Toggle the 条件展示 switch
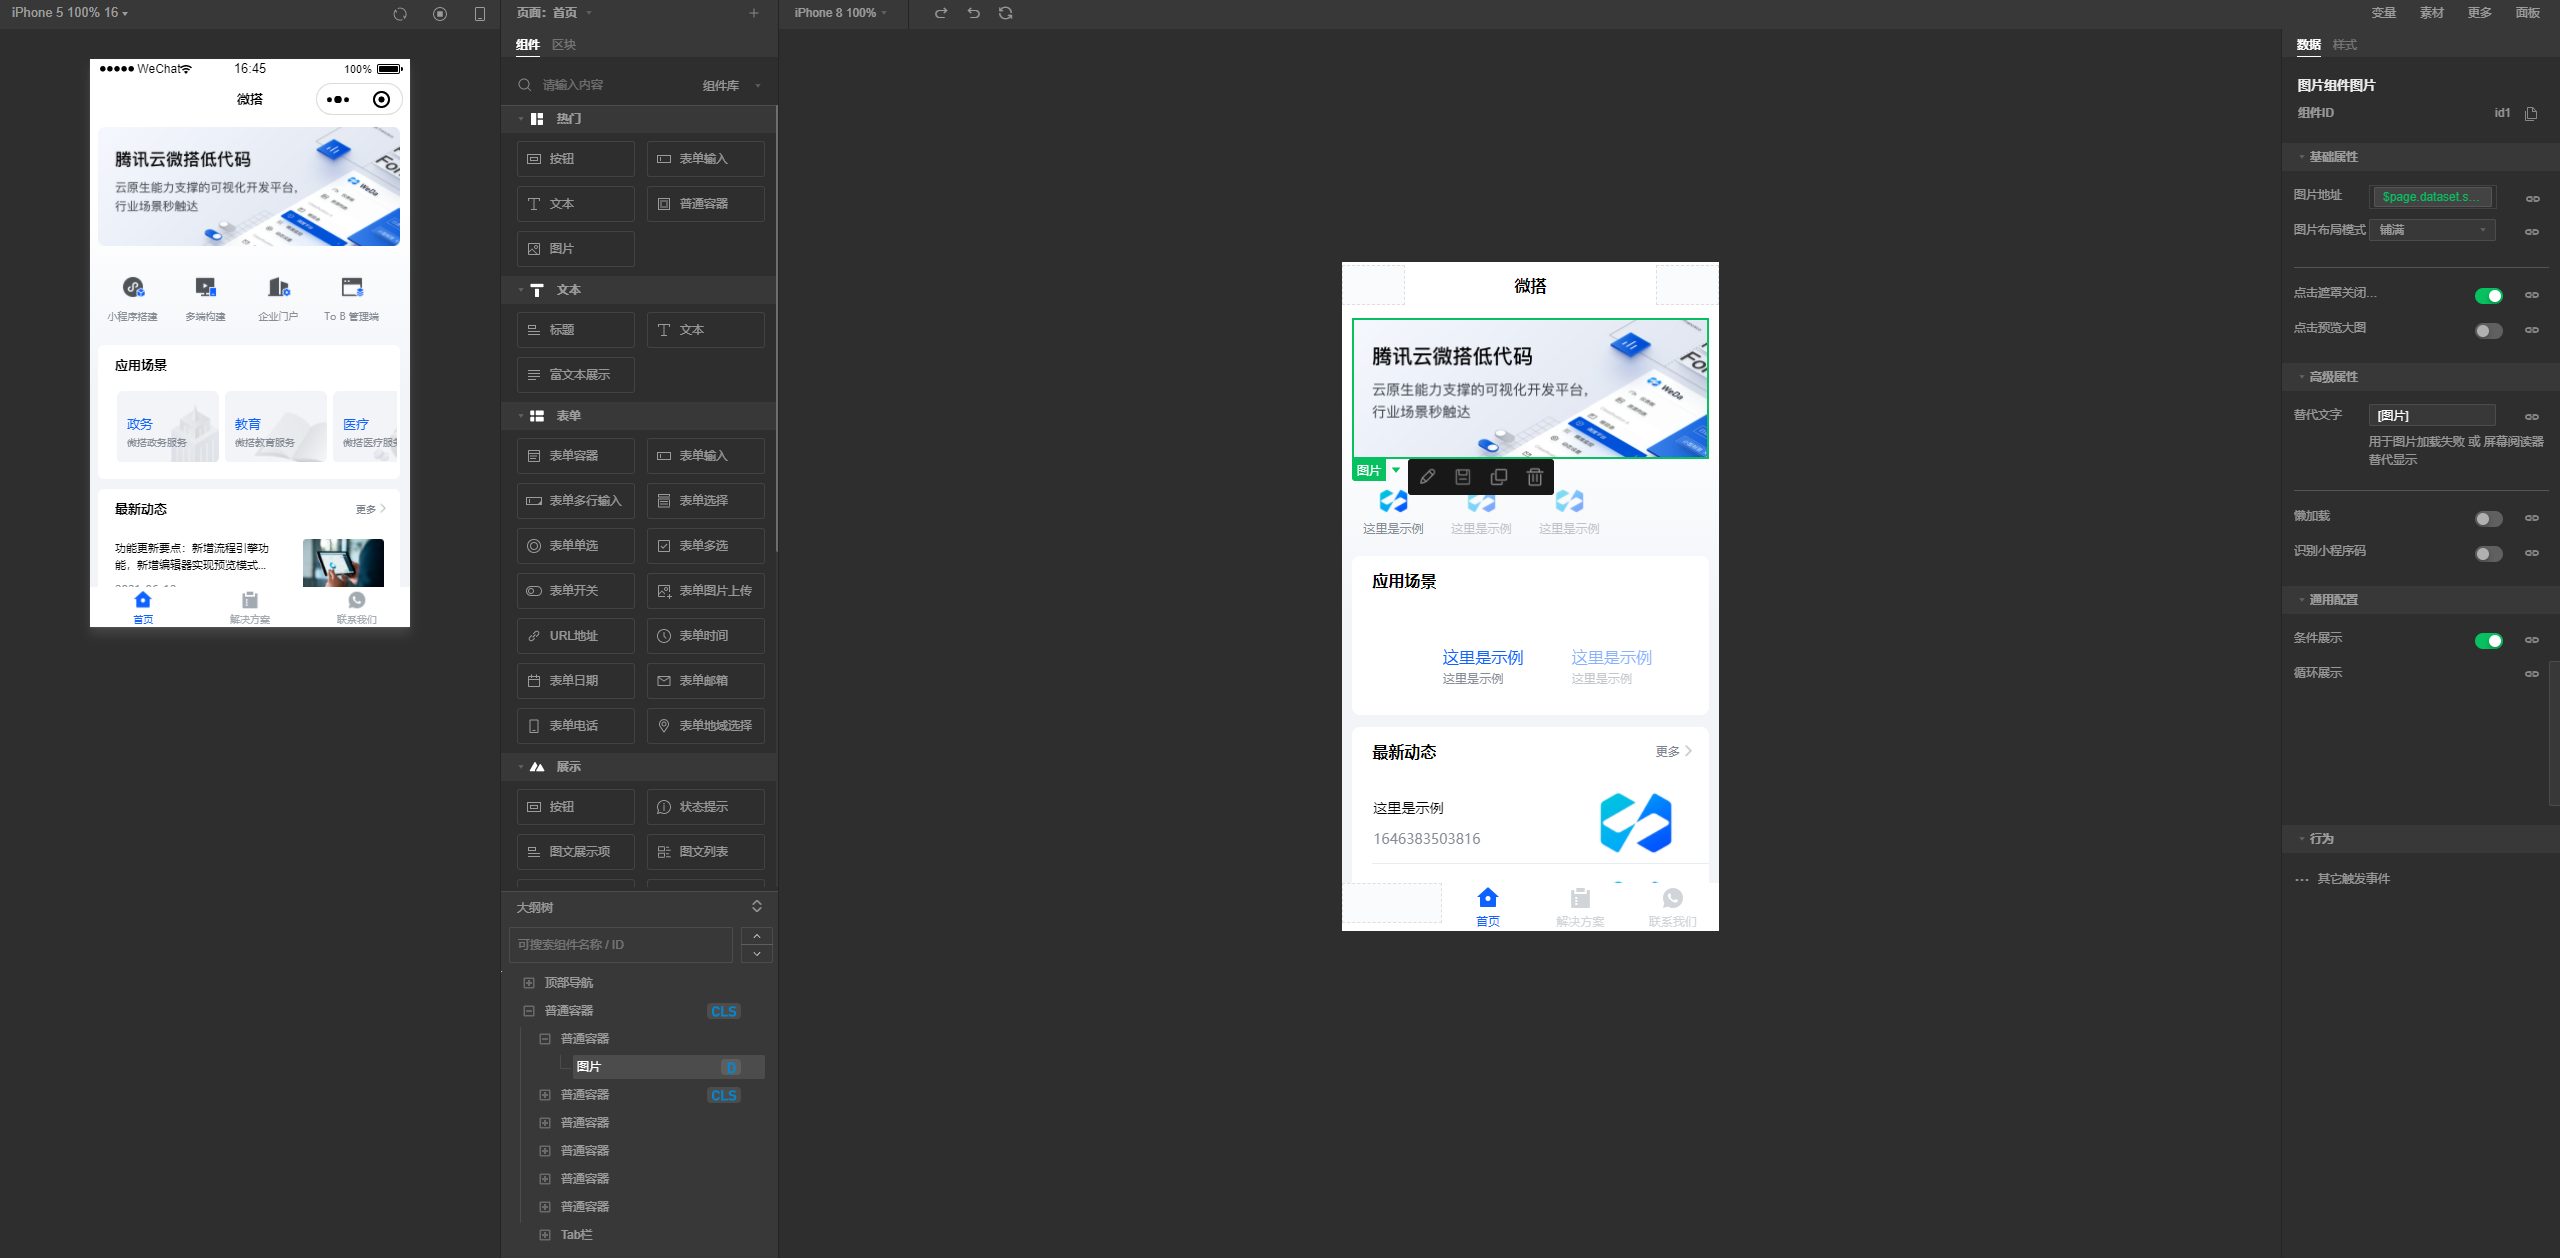 pyautogui.click(x=2488, y=640)
